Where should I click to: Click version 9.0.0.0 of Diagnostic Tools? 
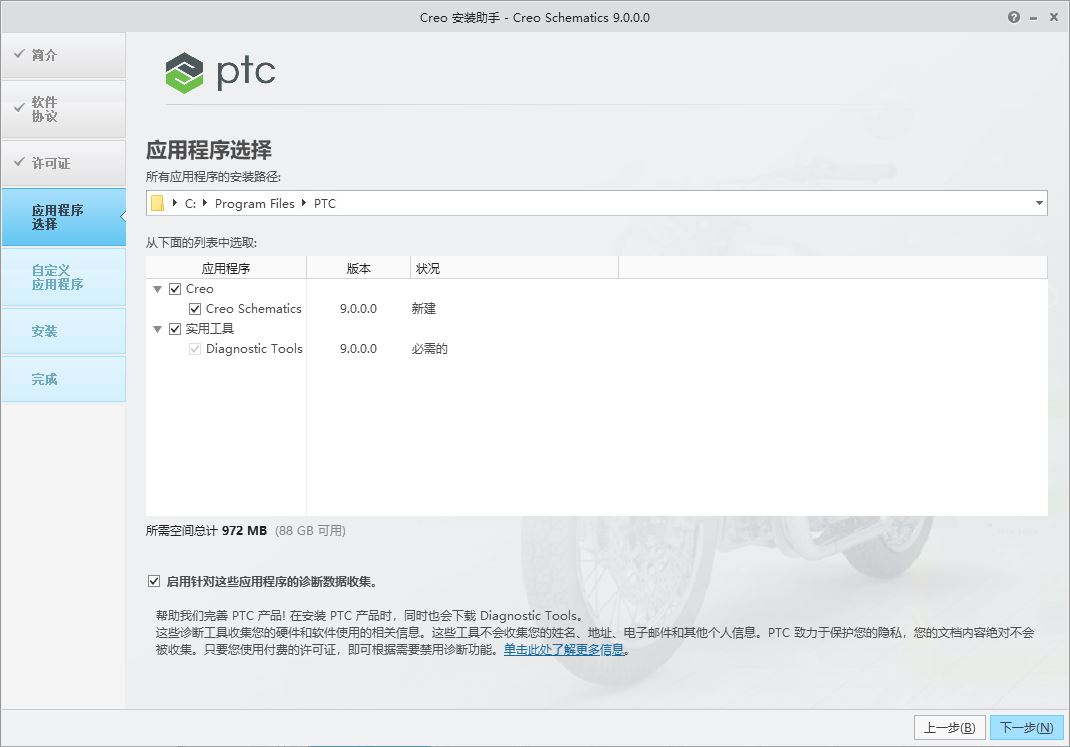[358, 349]
